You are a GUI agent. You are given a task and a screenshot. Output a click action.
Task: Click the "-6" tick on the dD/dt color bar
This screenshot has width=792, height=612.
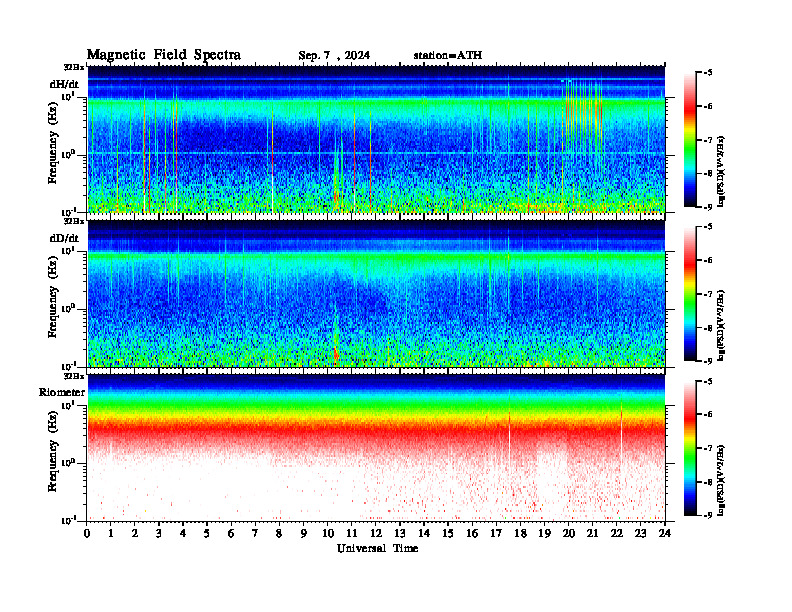708,261
